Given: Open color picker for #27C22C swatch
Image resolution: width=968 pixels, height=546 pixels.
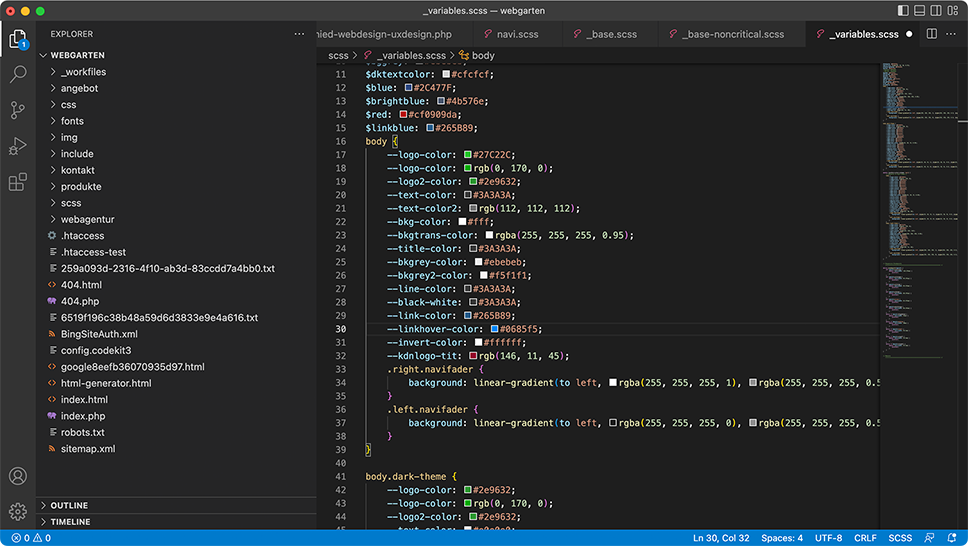Looking at the screenshot, I should point(468,154).
